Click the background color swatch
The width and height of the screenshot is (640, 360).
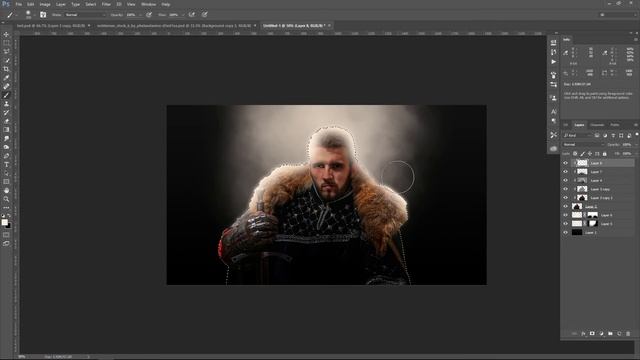[x=9, y=226]
